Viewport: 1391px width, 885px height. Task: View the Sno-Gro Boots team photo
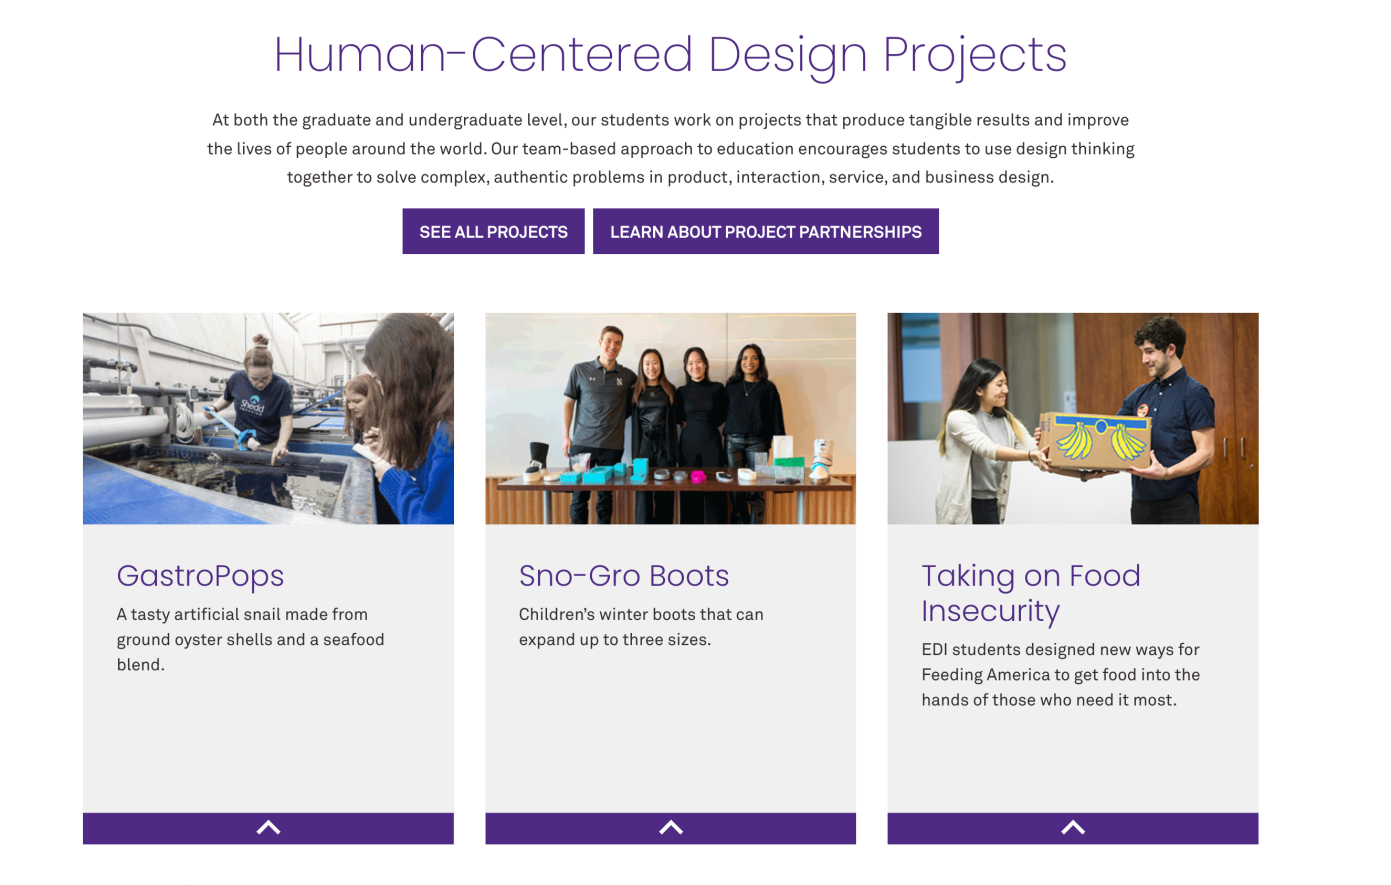tap(671, 418)
